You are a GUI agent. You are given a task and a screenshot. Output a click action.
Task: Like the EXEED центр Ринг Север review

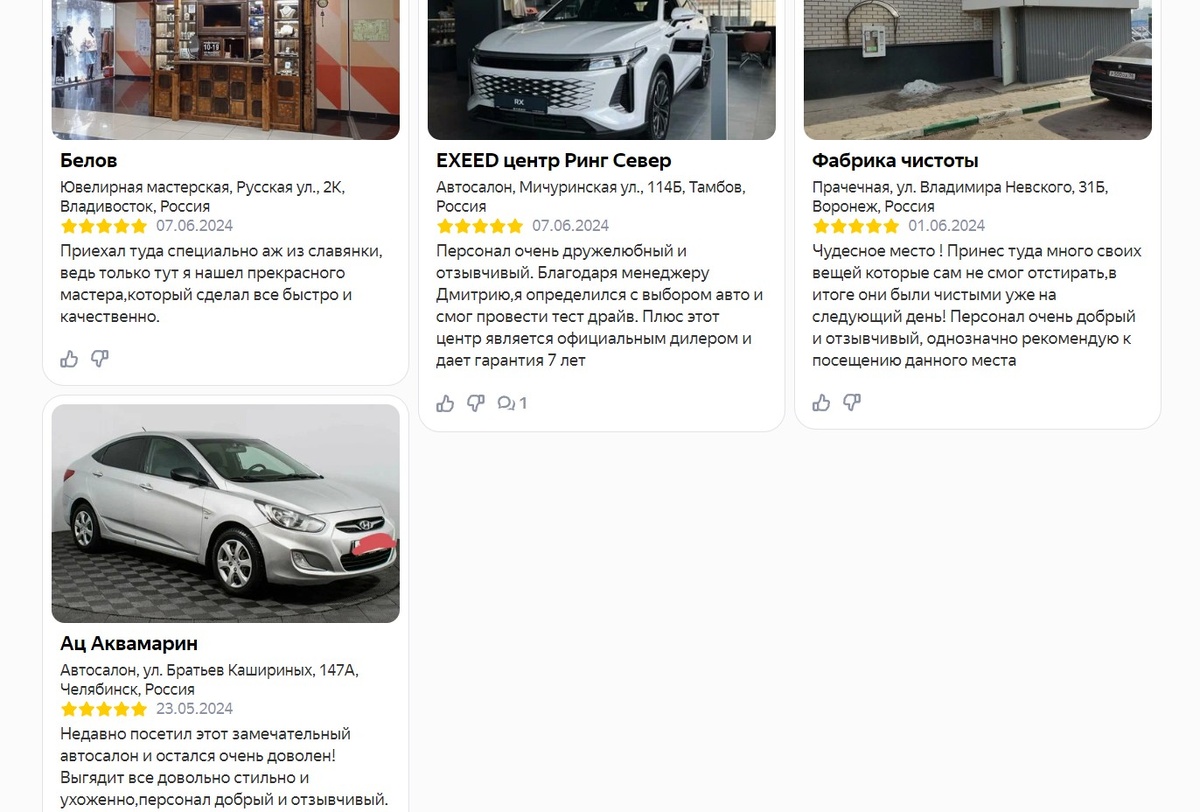445,403
